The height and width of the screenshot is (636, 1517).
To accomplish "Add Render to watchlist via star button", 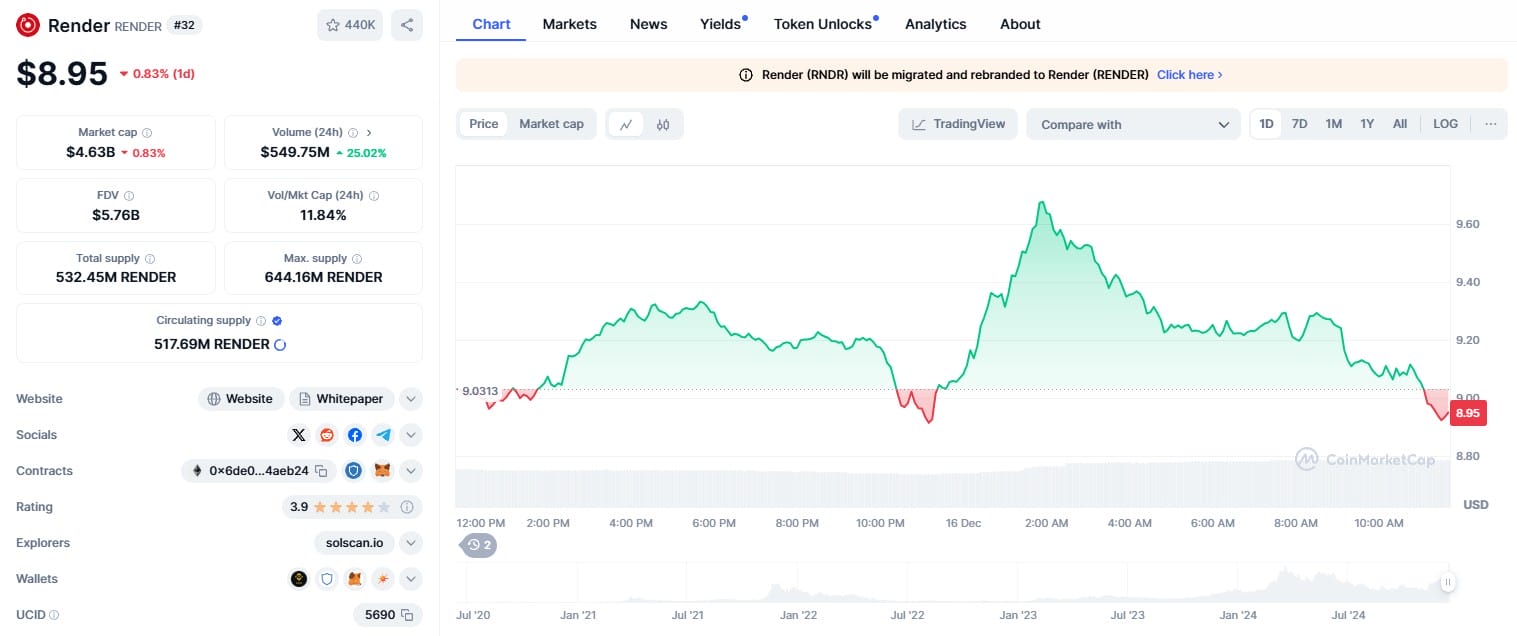I will [x=350, y=25].
